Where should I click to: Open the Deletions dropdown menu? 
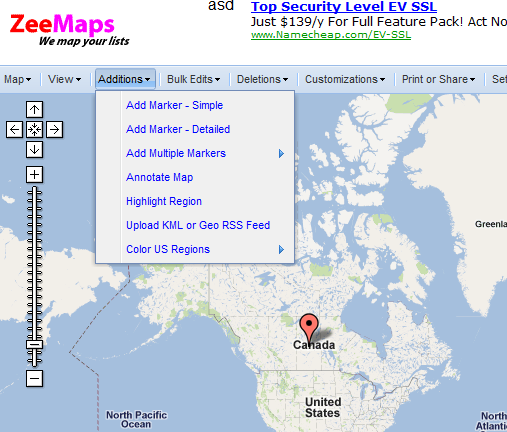262,79
